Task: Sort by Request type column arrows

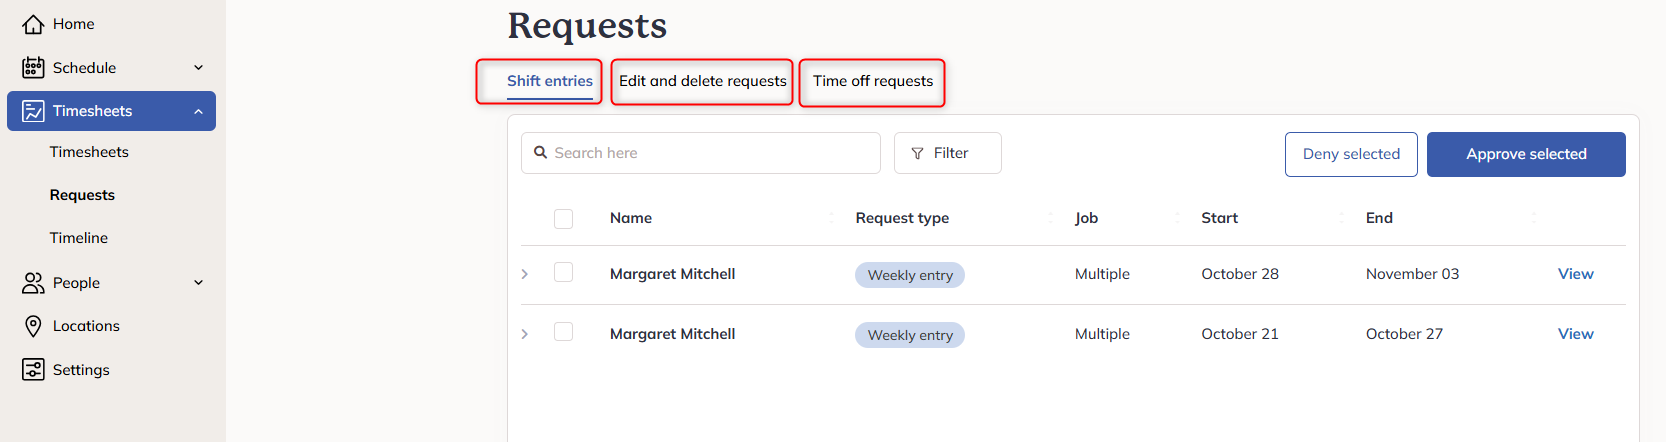Action: pos(1051,218)
